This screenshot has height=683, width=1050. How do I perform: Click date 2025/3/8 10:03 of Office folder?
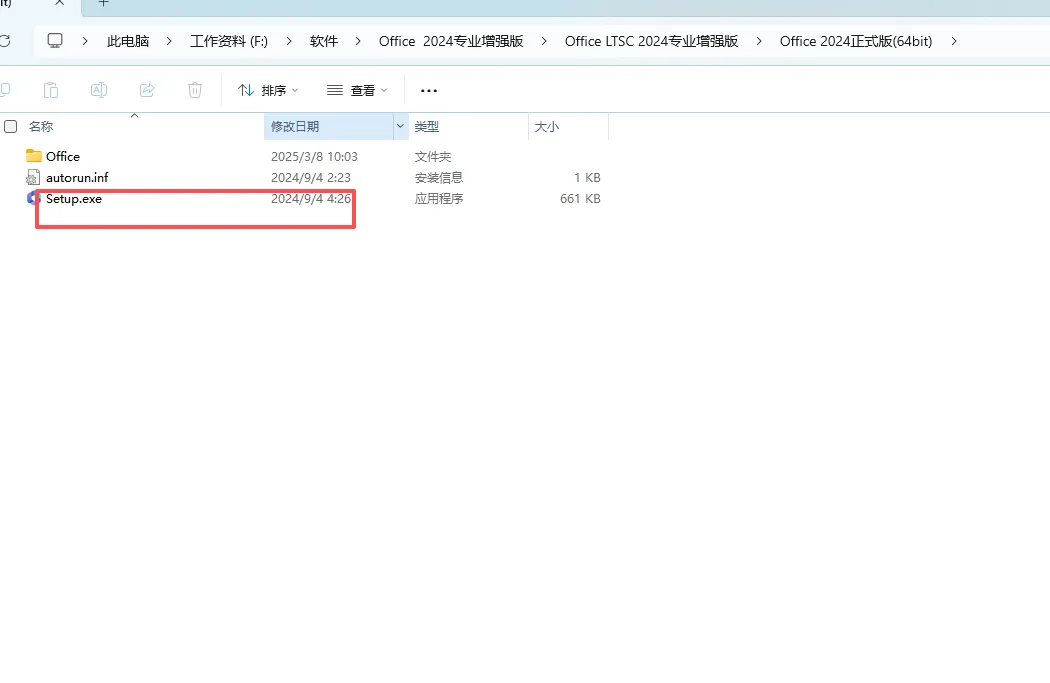pyautogui.click(x=314, y=157)
